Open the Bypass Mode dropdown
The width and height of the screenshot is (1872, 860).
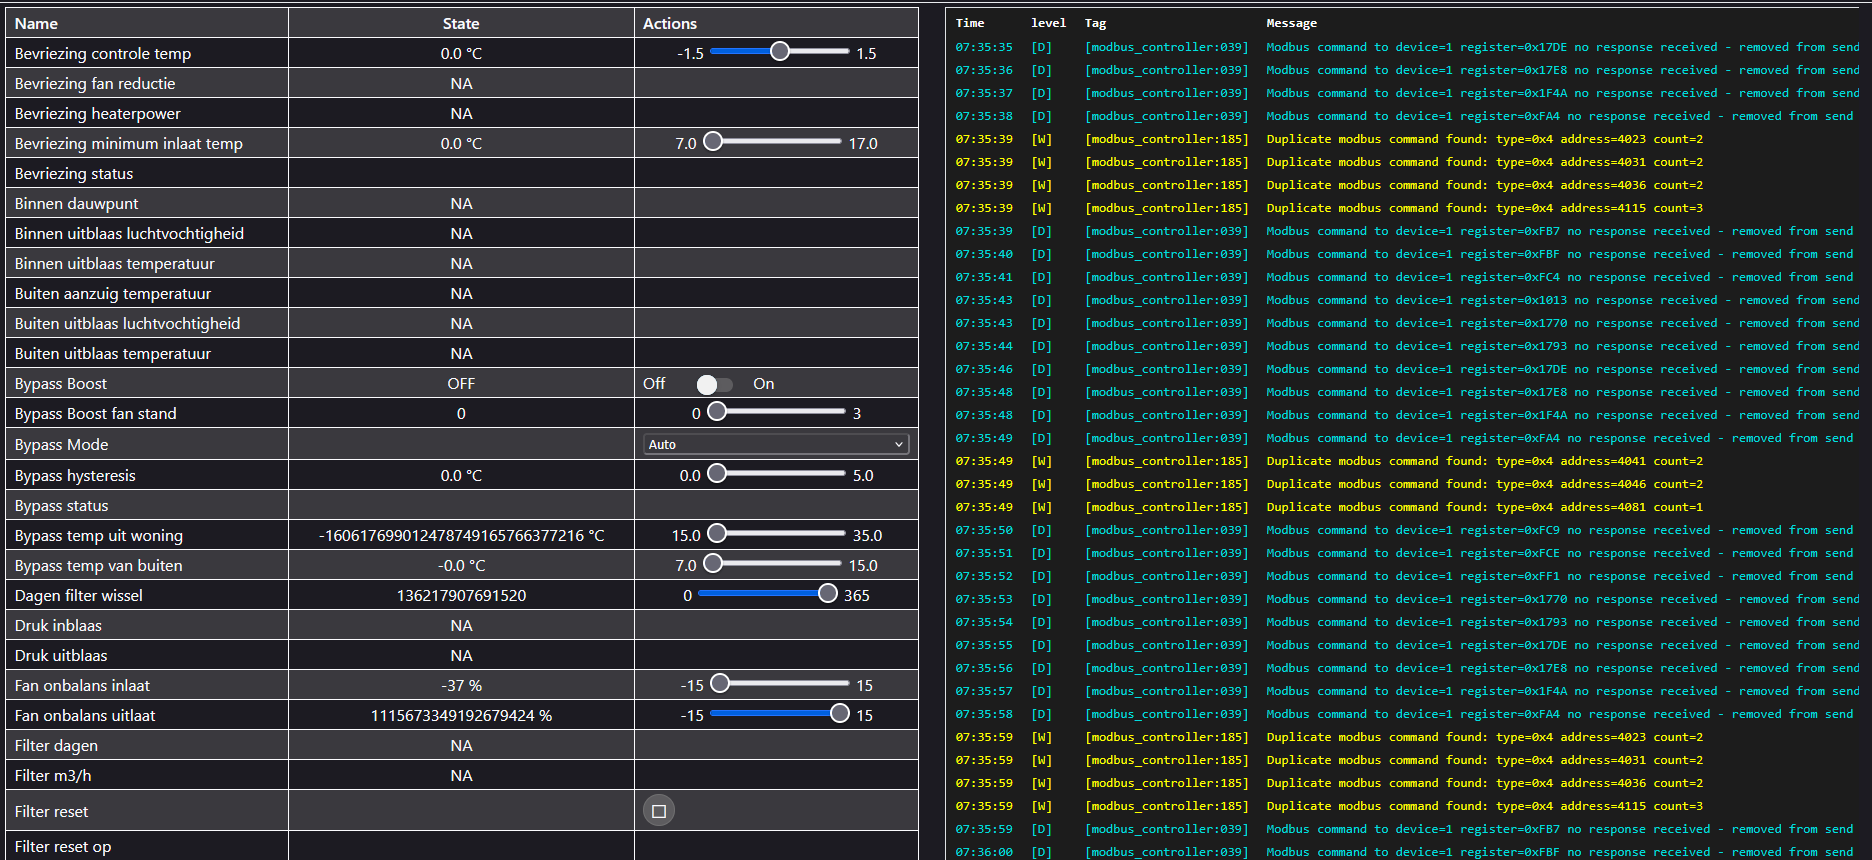click(776, 444)
